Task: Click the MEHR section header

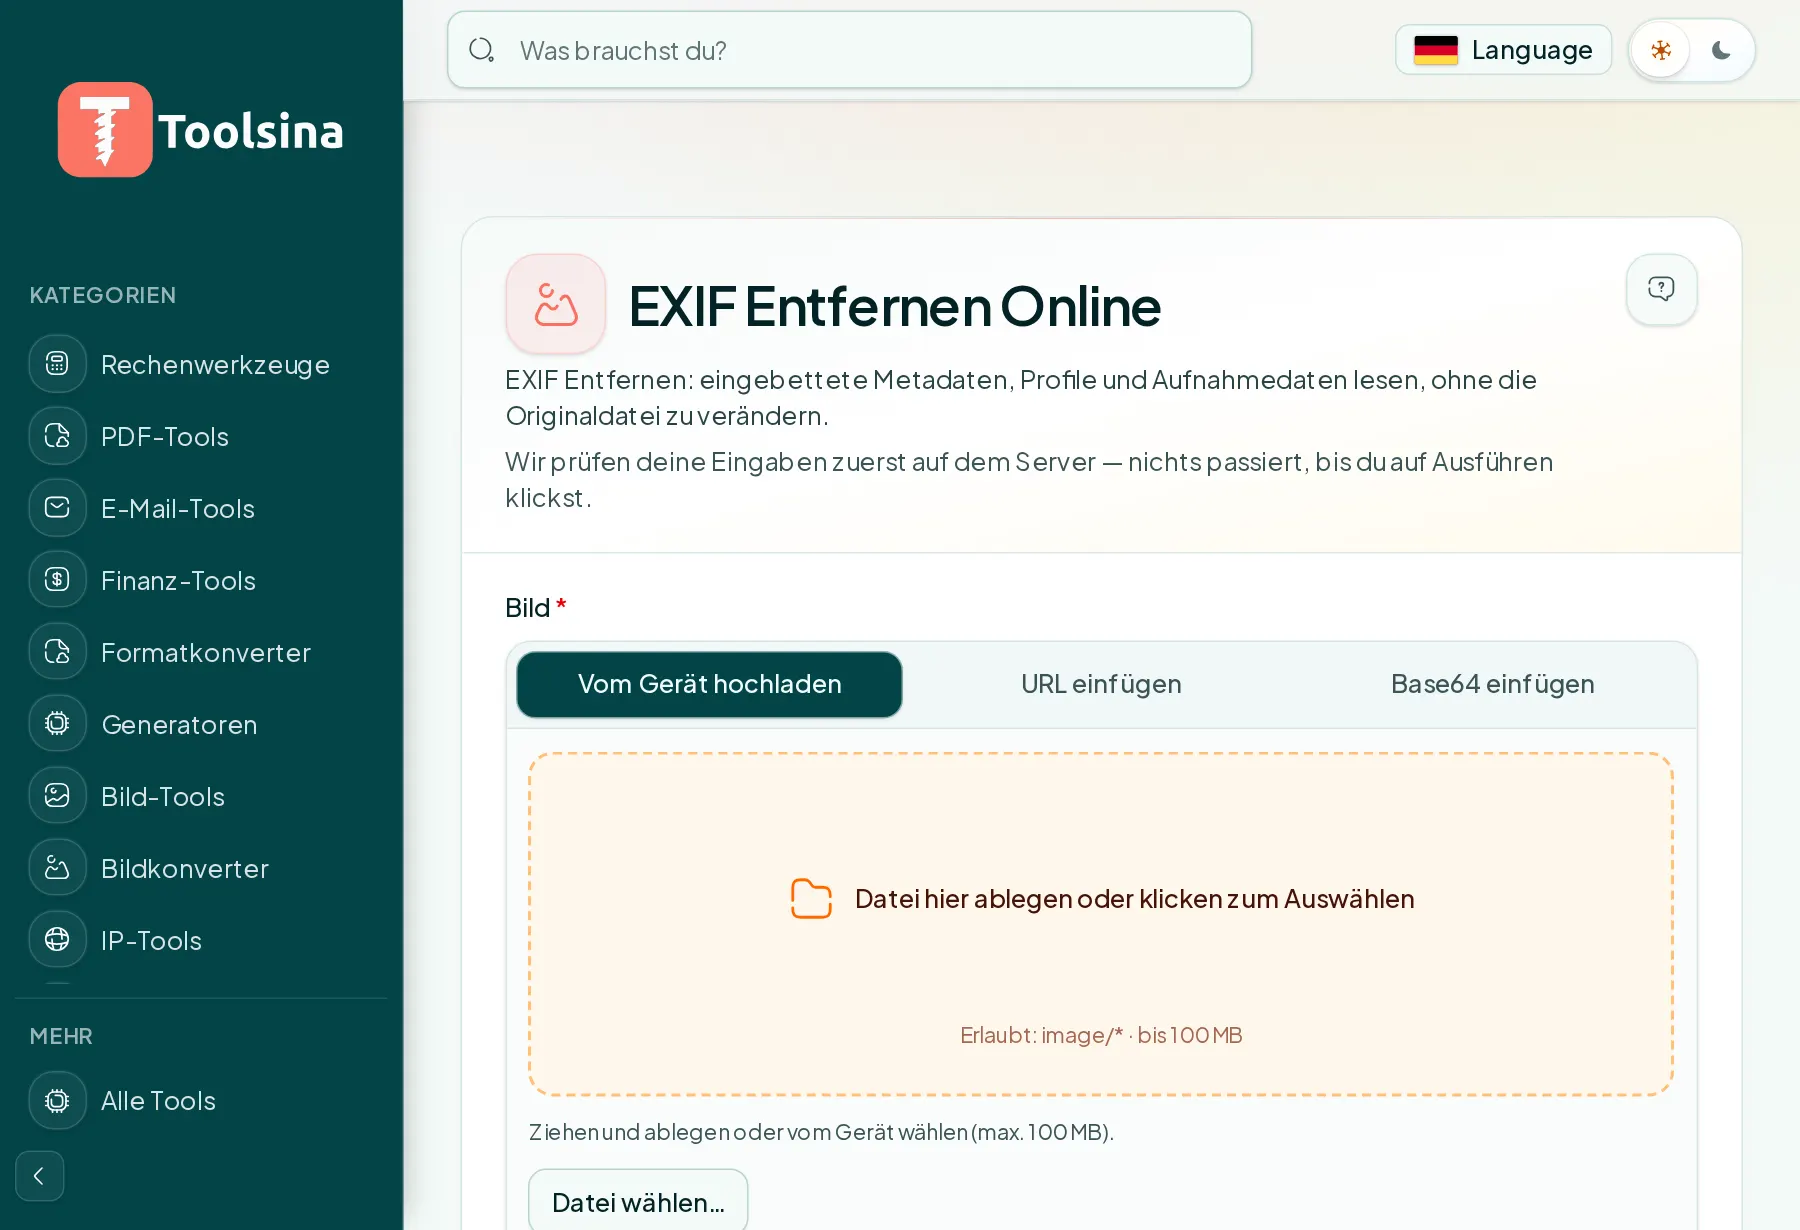Action: click(x=61, y=1036)
